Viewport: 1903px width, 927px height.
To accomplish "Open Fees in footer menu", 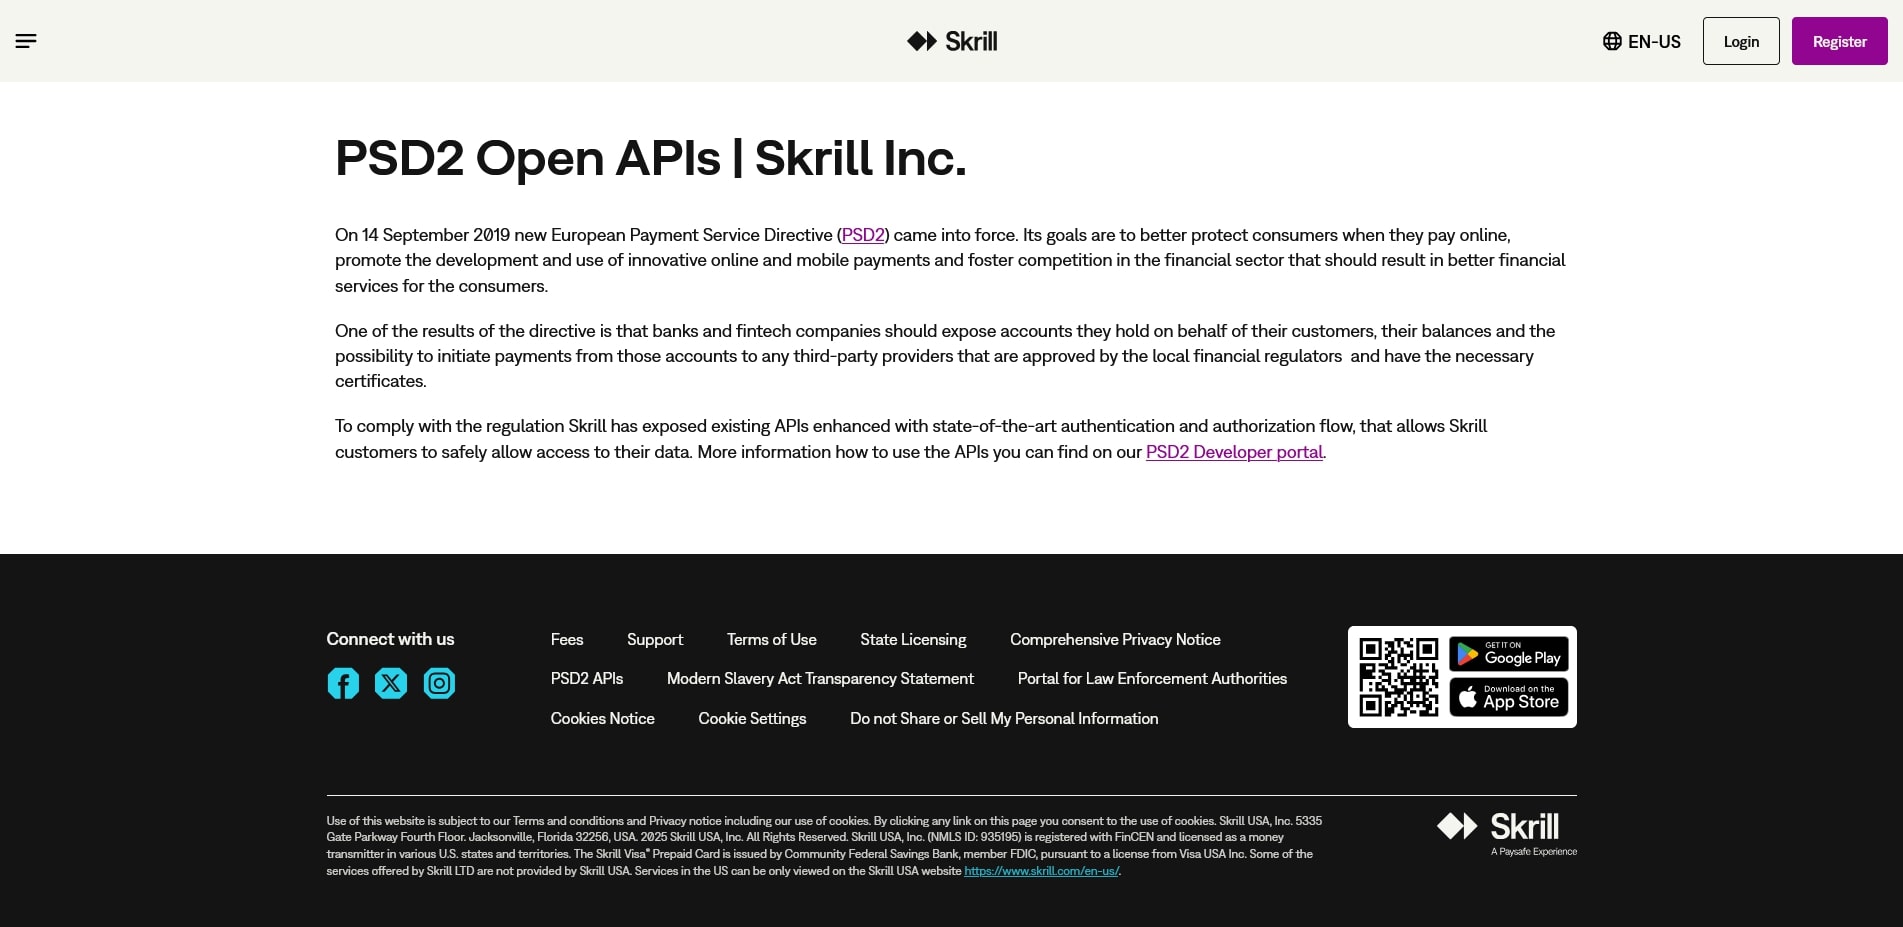I will (x=567, y=640).
